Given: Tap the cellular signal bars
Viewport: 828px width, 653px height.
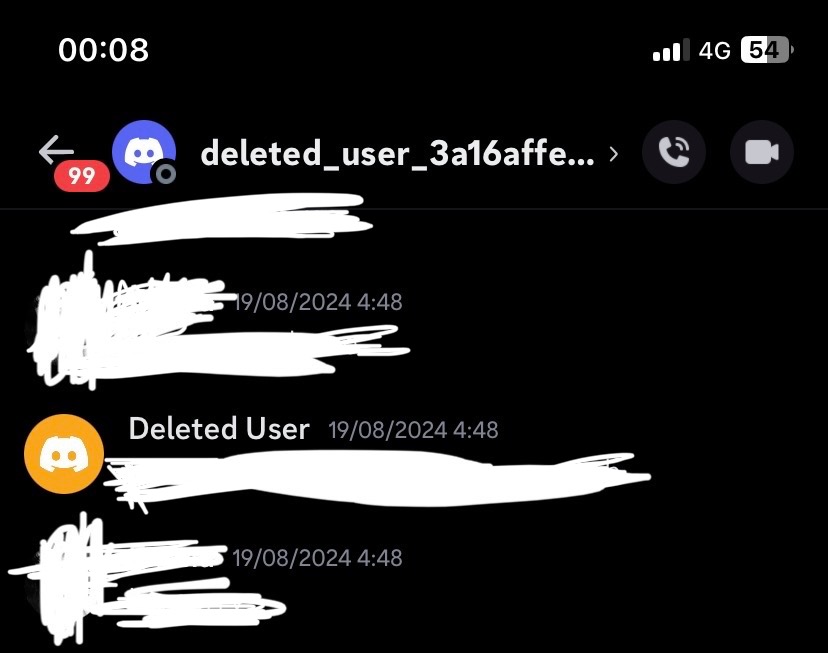Looking at the screenshot, I should [671, 50].
